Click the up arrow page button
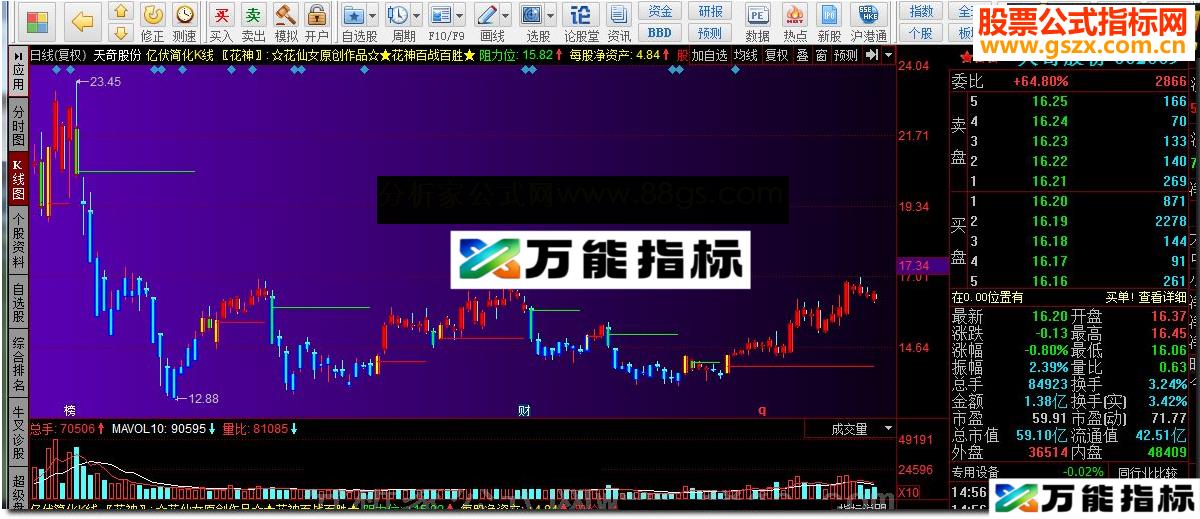 pyautogui.click(x=120, y=11)
